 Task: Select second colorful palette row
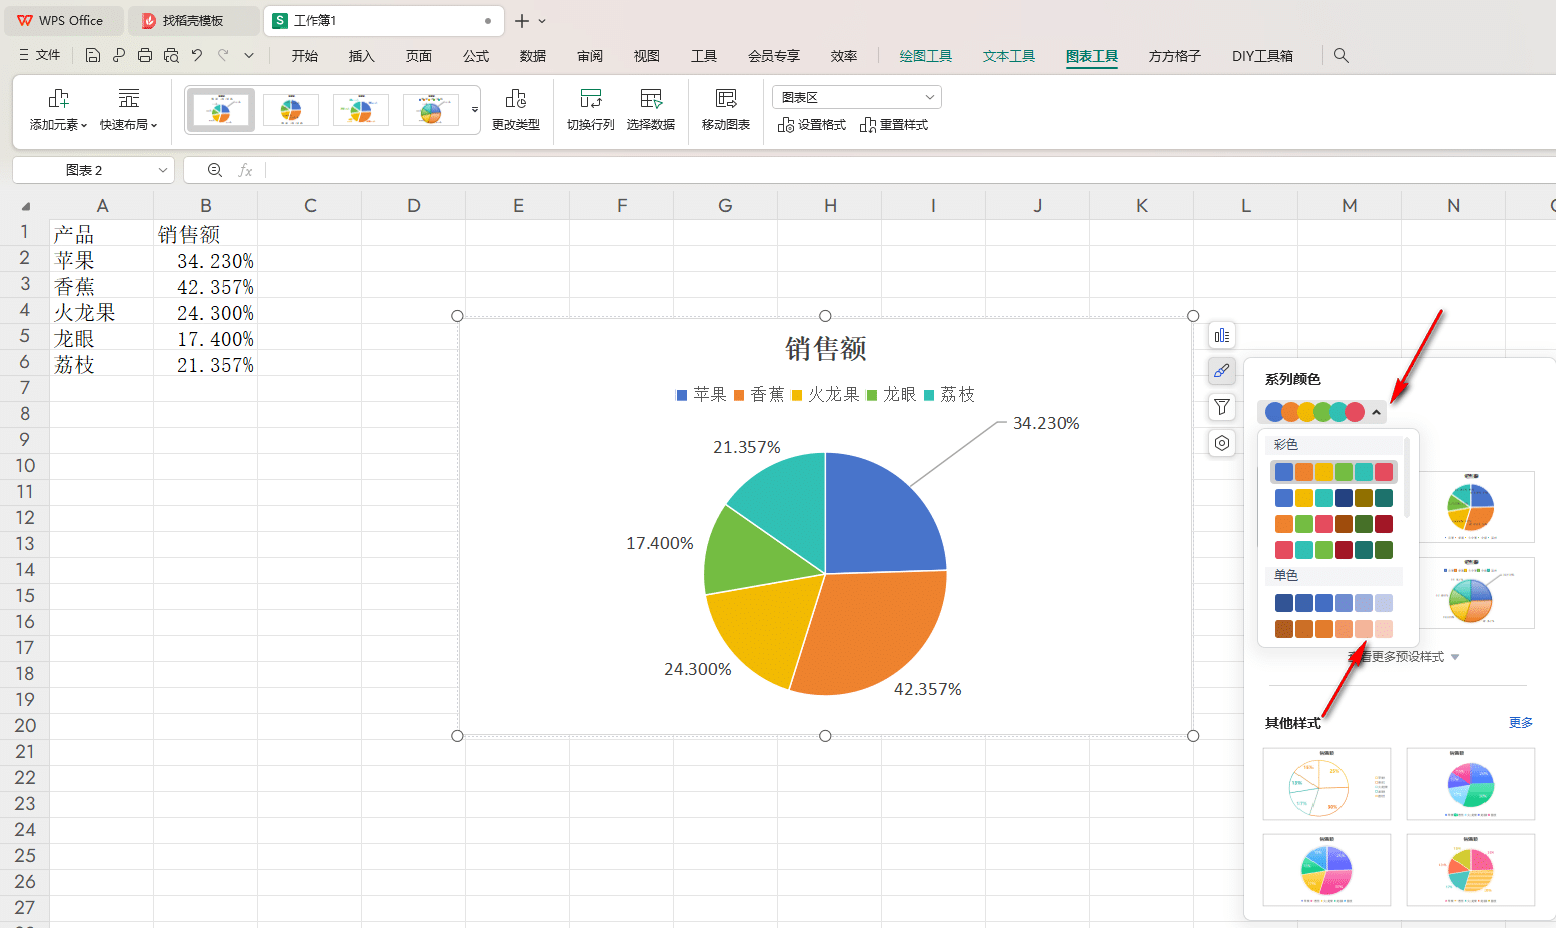click(1334, 498)
